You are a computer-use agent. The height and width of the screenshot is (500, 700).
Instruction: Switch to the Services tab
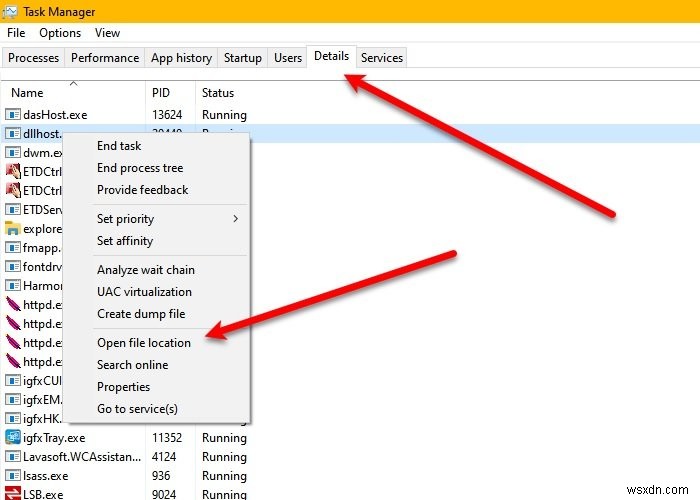pos(382,58)
